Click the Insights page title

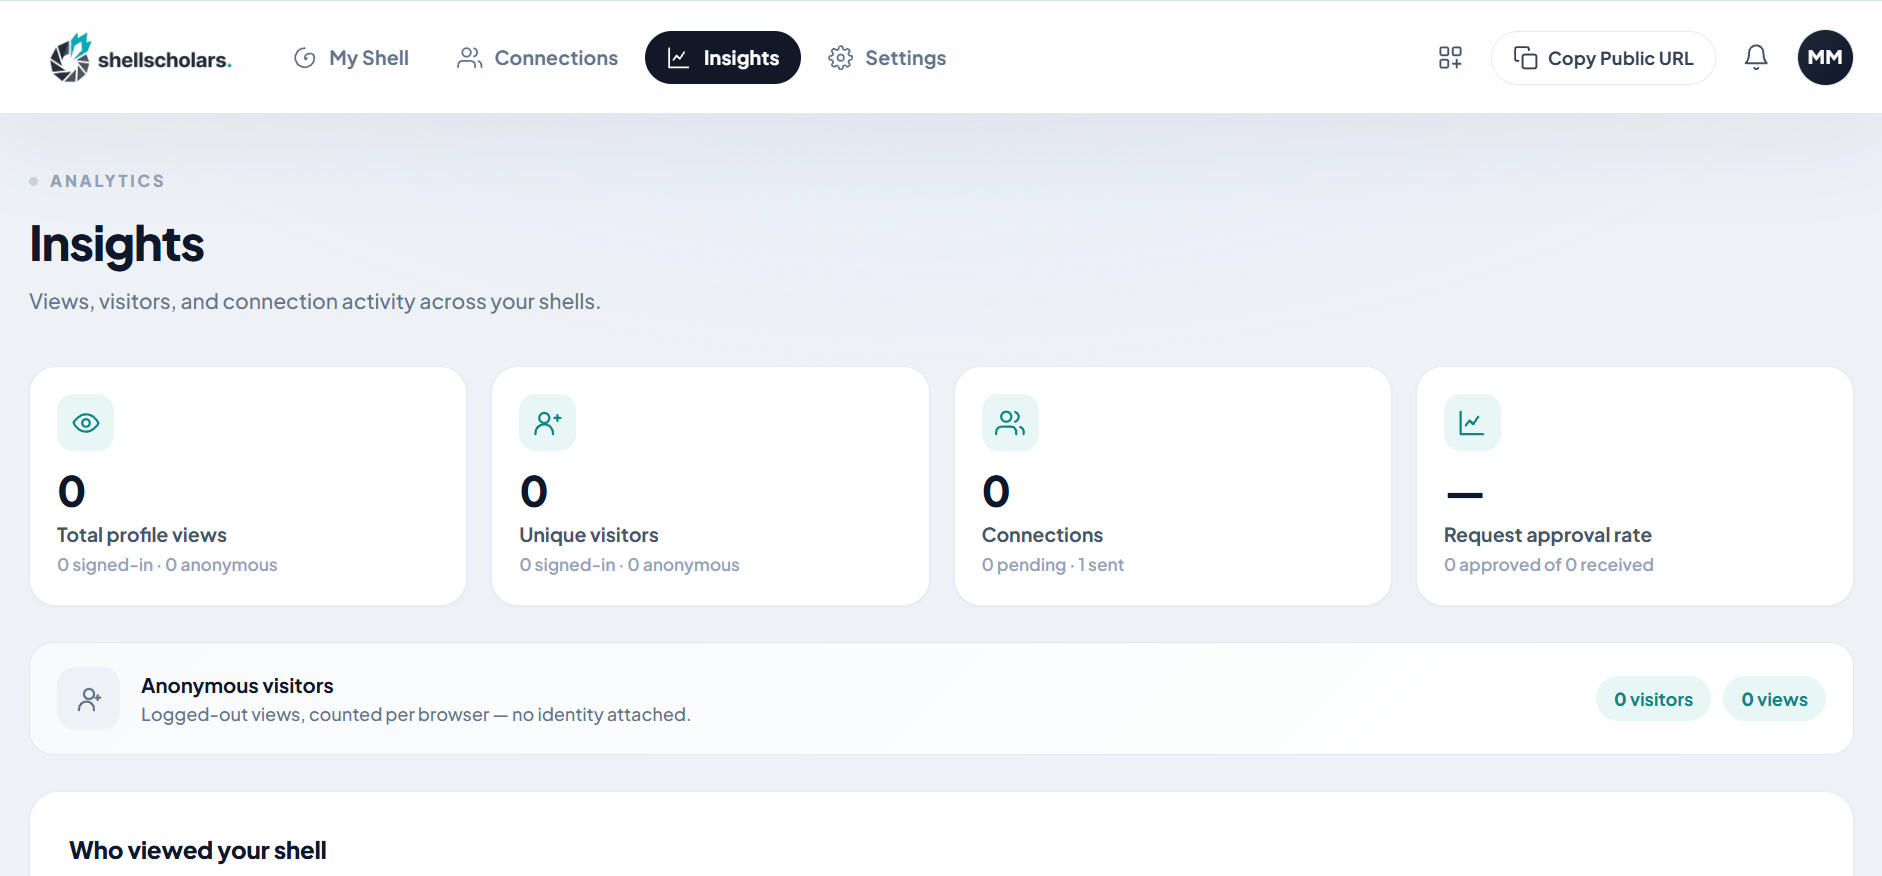point(117,245)
